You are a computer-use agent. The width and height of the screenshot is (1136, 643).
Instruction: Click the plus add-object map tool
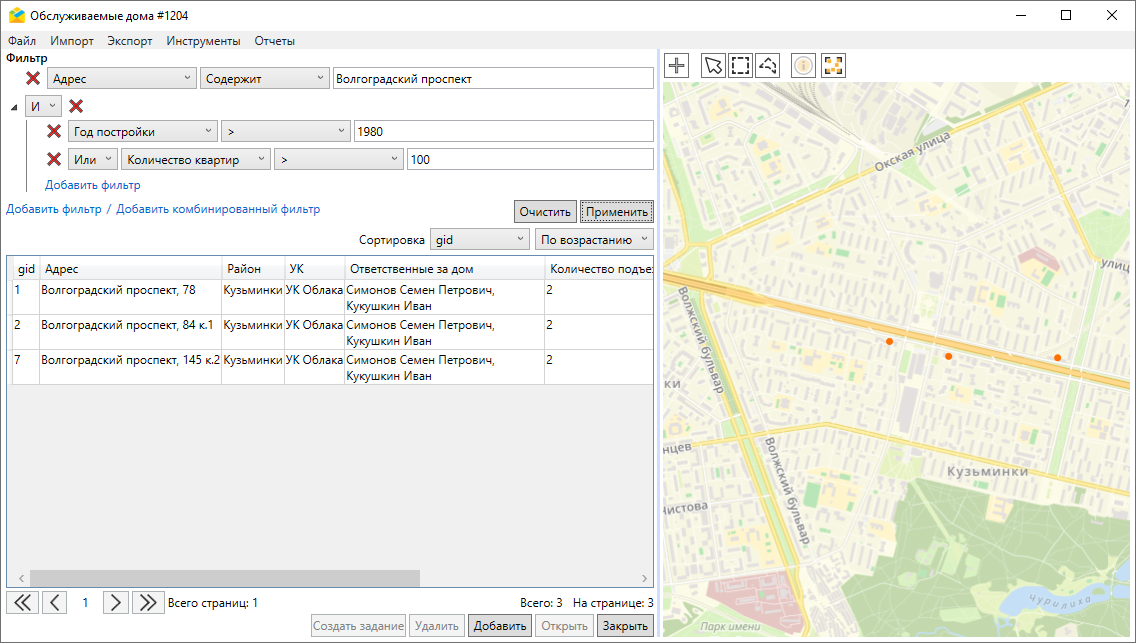(x=677, y=66)
